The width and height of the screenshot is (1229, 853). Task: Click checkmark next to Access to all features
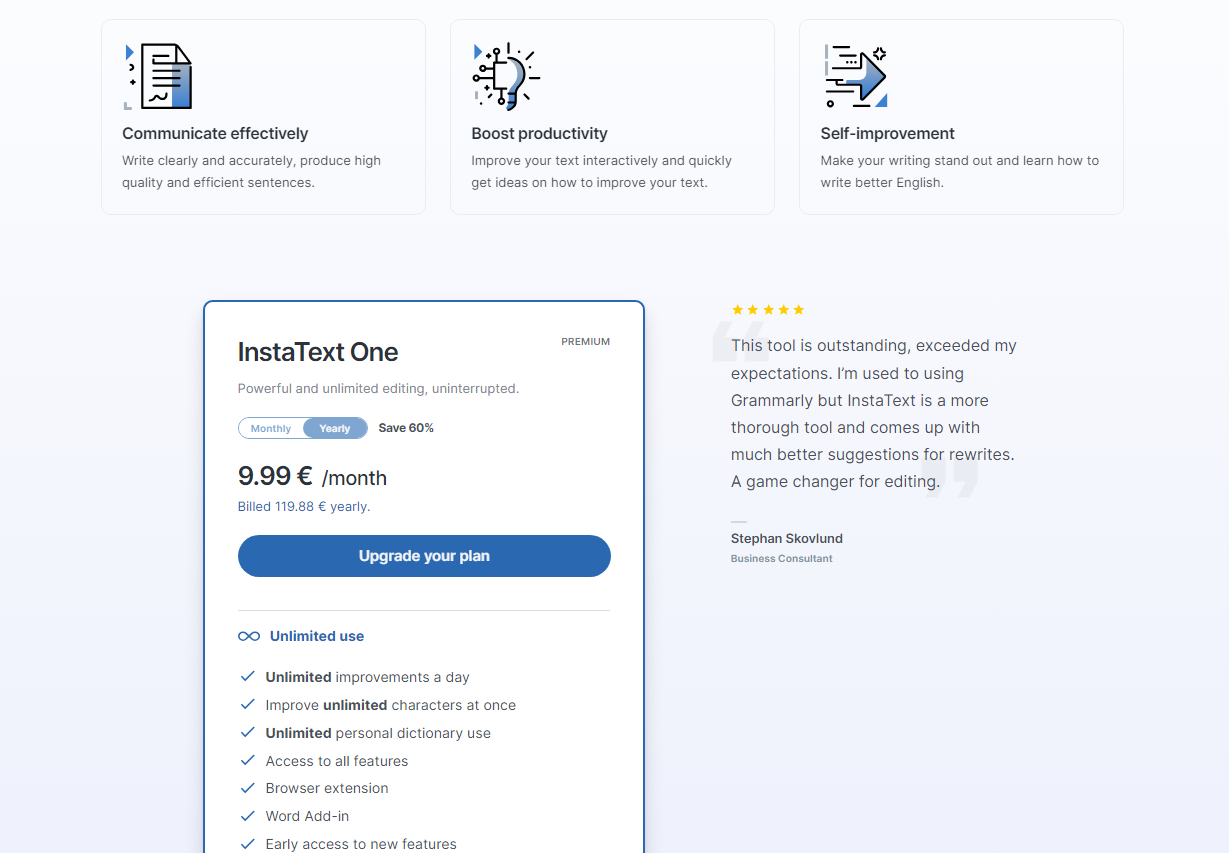pos(248,761)
